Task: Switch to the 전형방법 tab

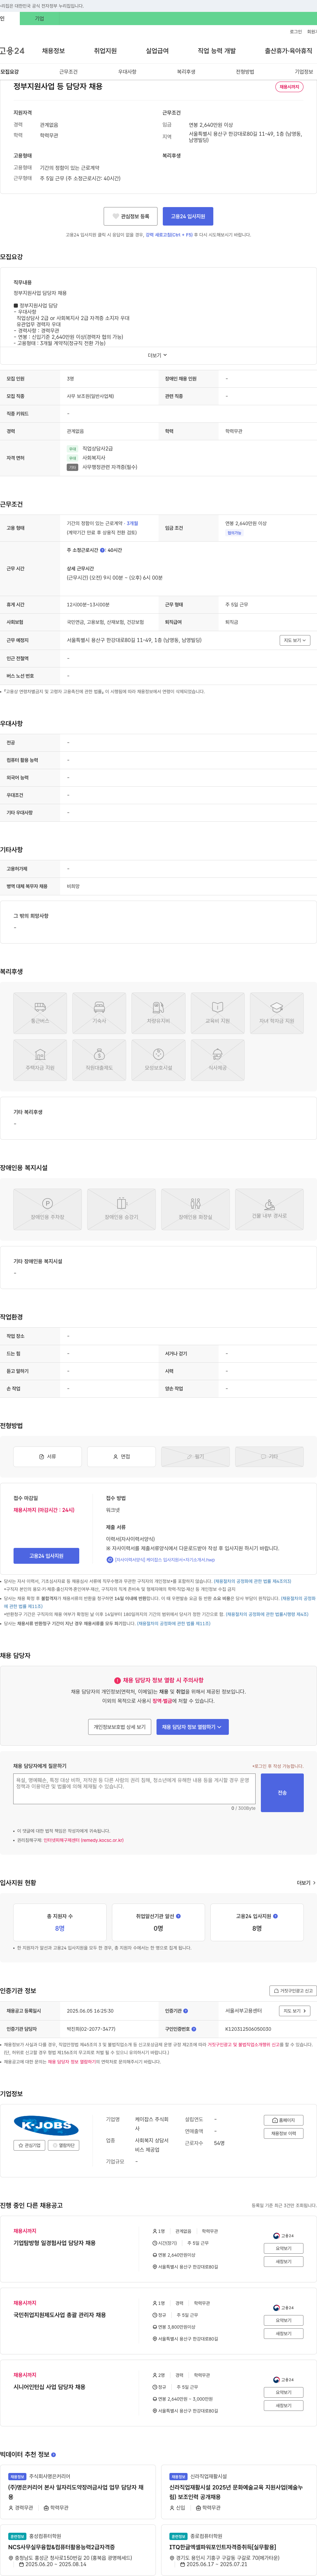Action: pyautogui.click(x=245, y=72)
